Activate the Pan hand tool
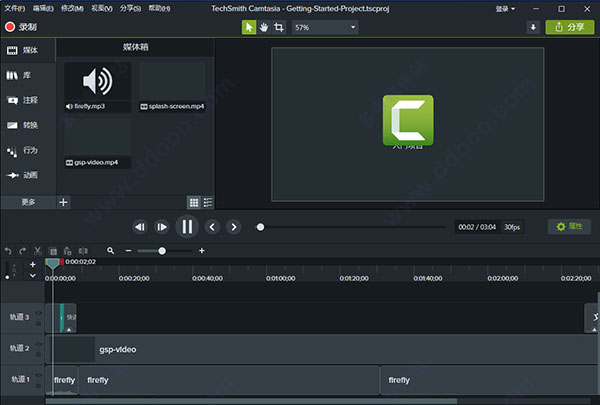The image size is (600, 405). (x=264, y=27)
